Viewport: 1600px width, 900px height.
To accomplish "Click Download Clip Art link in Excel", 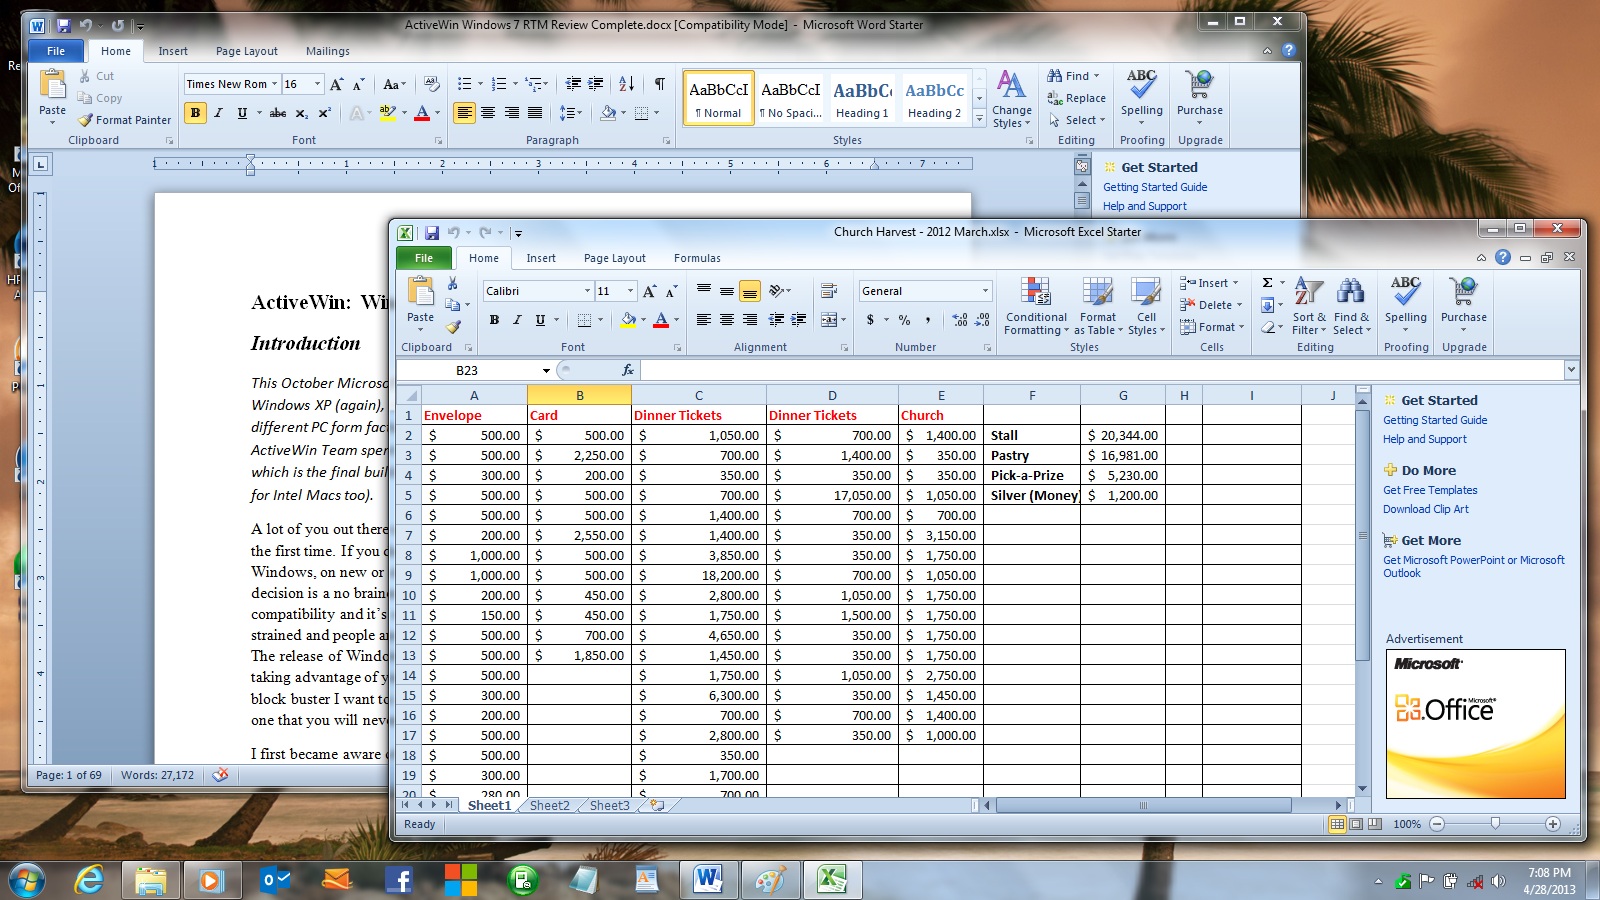I will [x=1426, y=509].
